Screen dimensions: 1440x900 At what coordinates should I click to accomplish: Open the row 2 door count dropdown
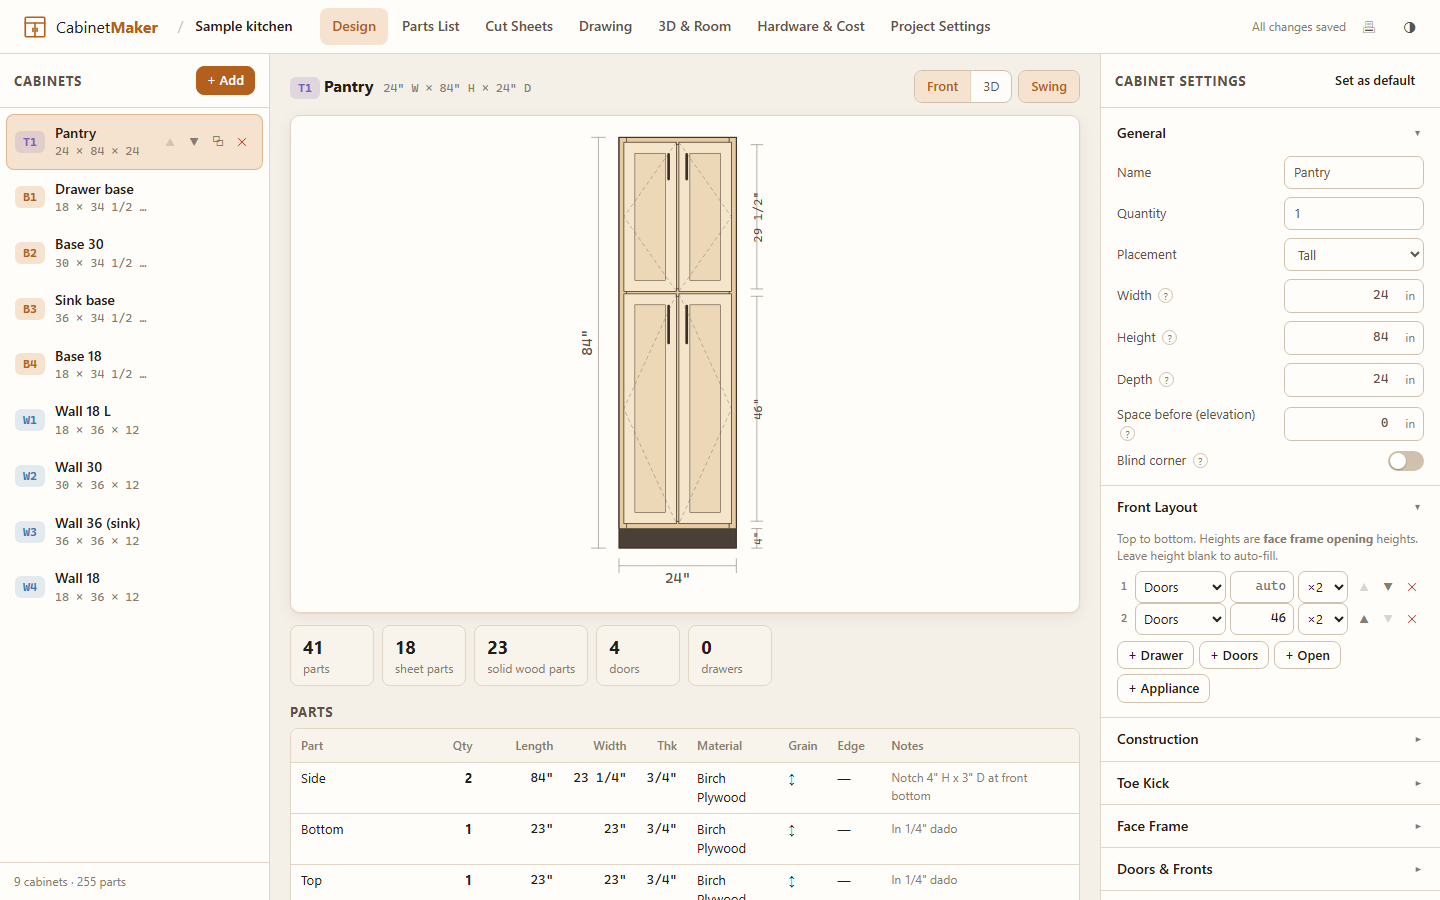coord(1322,619)
